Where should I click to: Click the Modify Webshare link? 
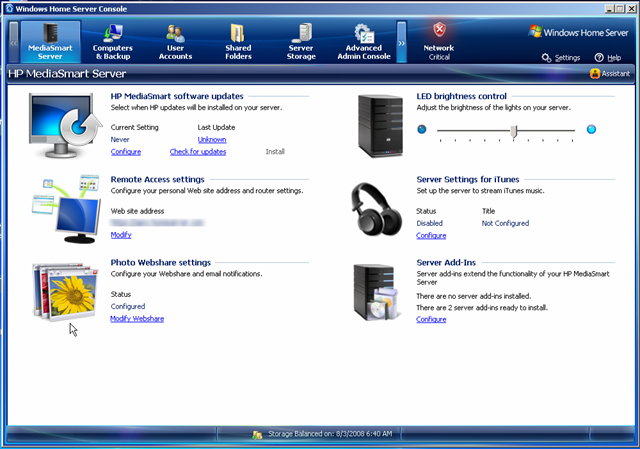[x=137, y=318]
